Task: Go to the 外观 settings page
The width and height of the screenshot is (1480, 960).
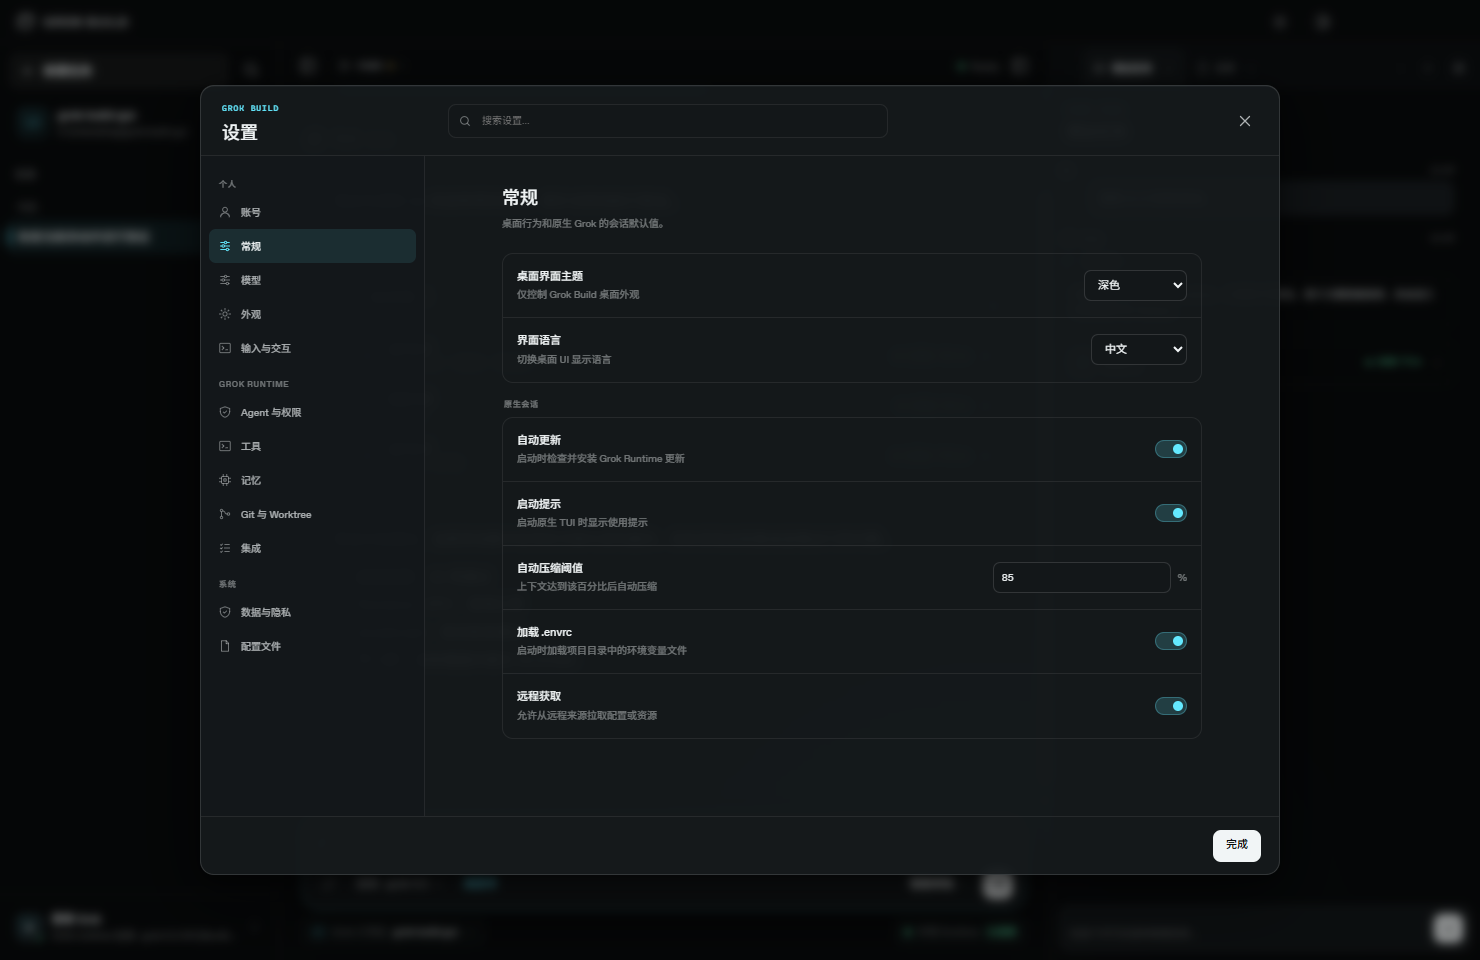Action: 312,314
